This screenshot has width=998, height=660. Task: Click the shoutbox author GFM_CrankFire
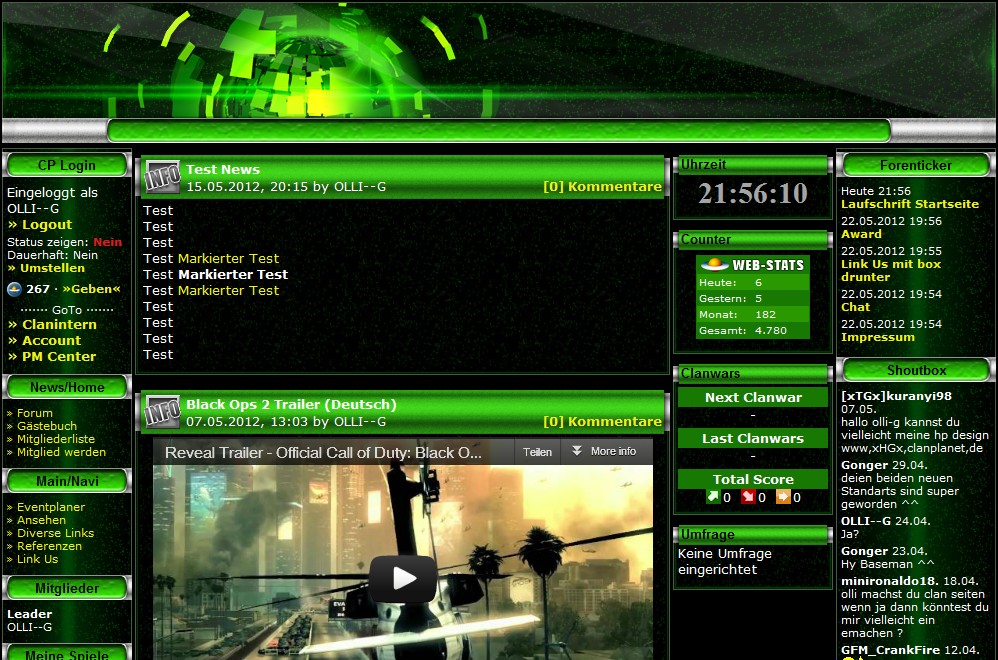click(890, 650)
